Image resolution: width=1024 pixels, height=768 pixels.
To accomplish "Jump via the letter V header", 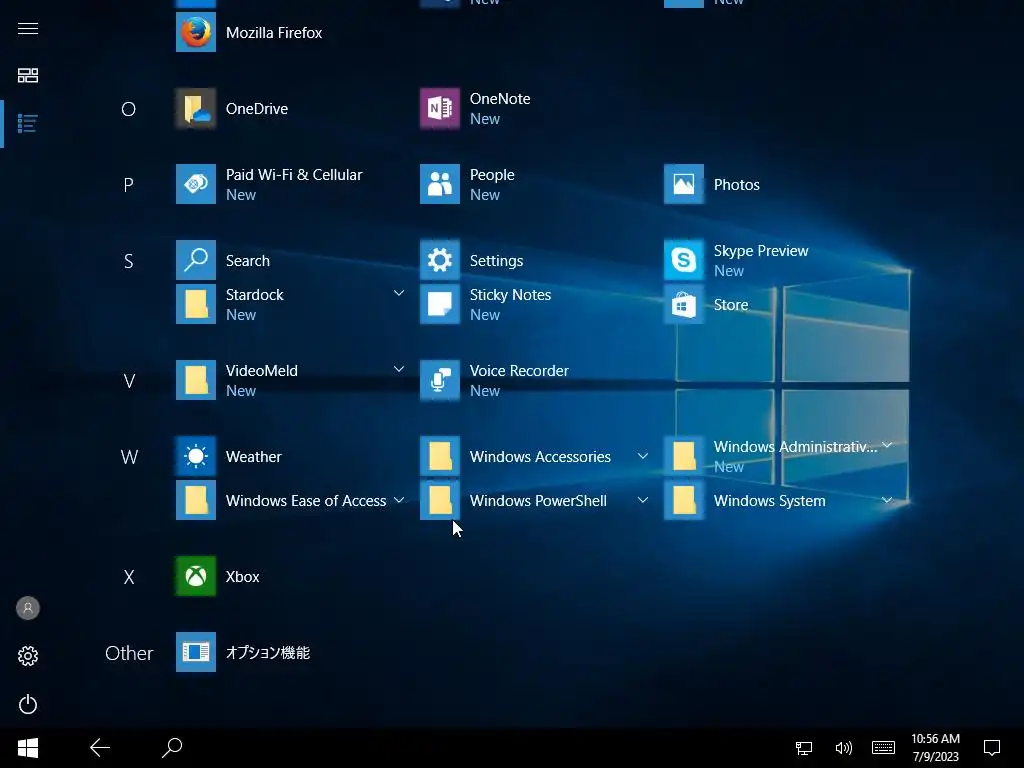I will click(x=129, y=381).
